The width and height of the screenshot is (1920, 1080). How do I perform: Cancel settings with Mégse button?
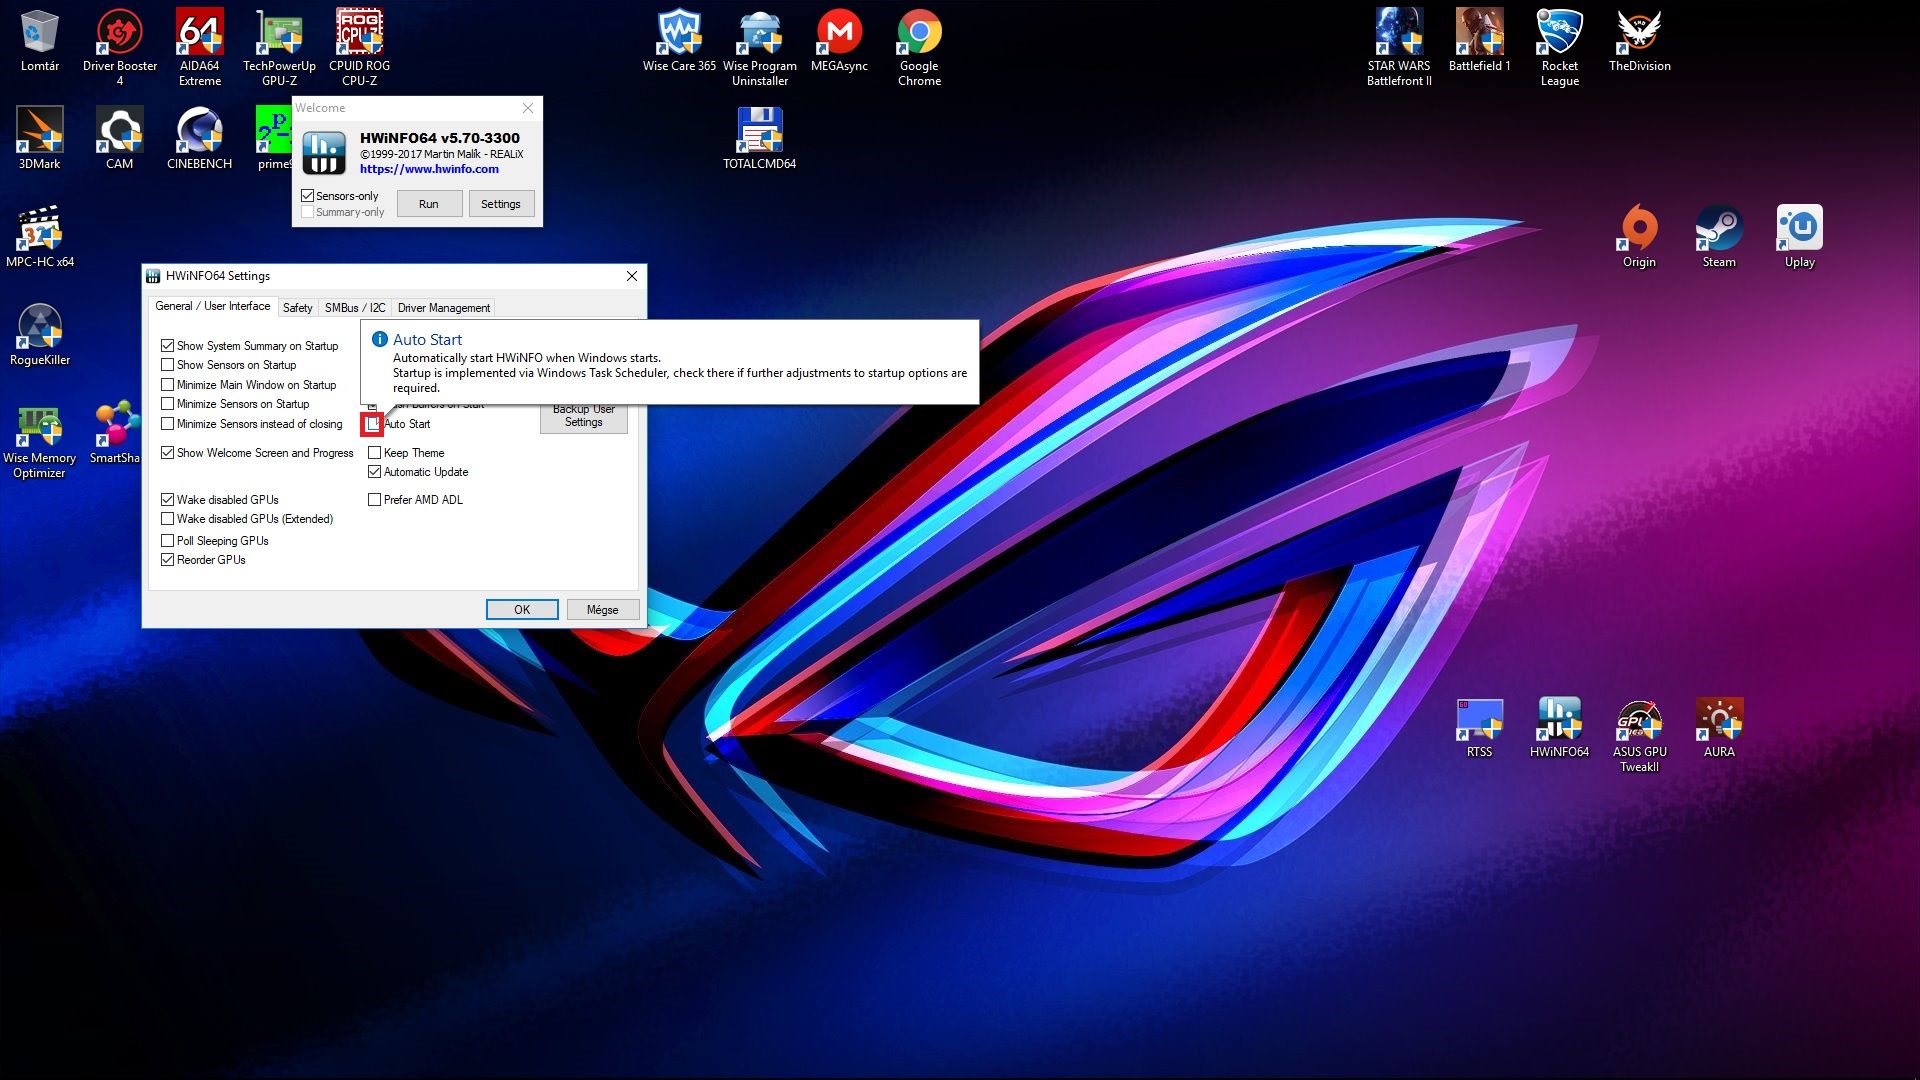pyautogui.click(x=602, y=610)
